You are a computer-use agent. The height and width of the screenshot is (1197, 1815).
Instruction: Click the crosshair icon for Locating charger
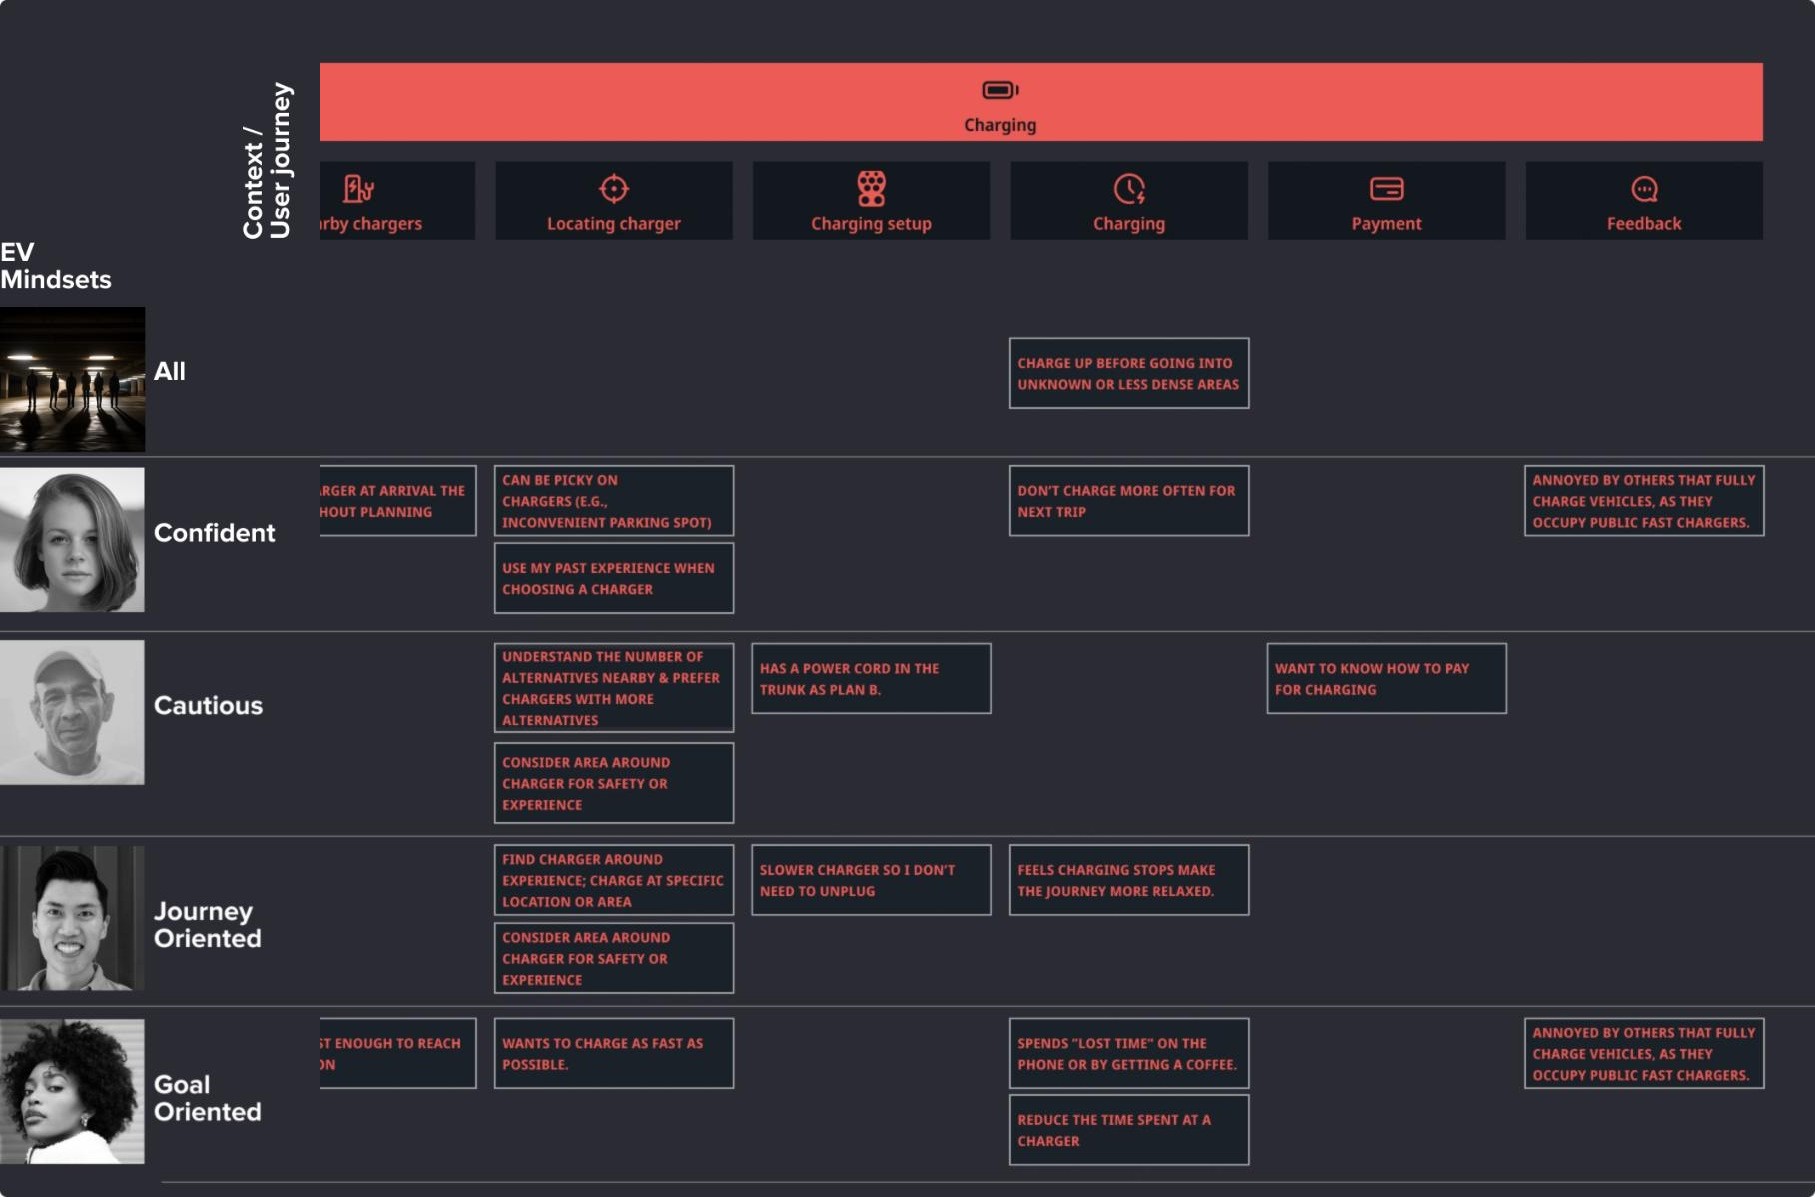614,188
